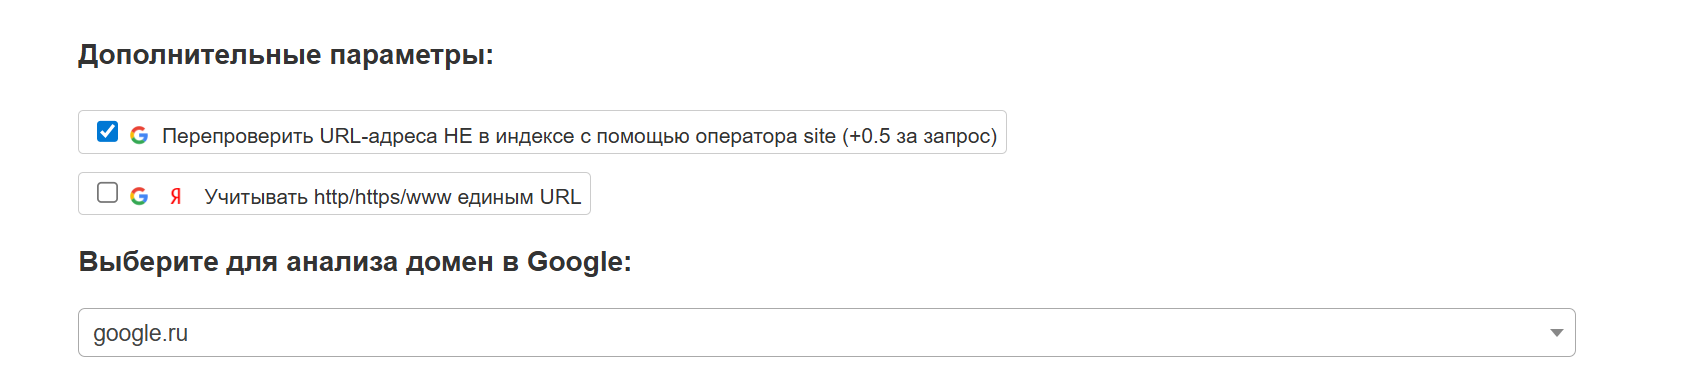Click the Перепроверить URL-адреса НЕ в индексе label
The height and width of the screenshot is (372, 1689).
[x=579, y=136]
